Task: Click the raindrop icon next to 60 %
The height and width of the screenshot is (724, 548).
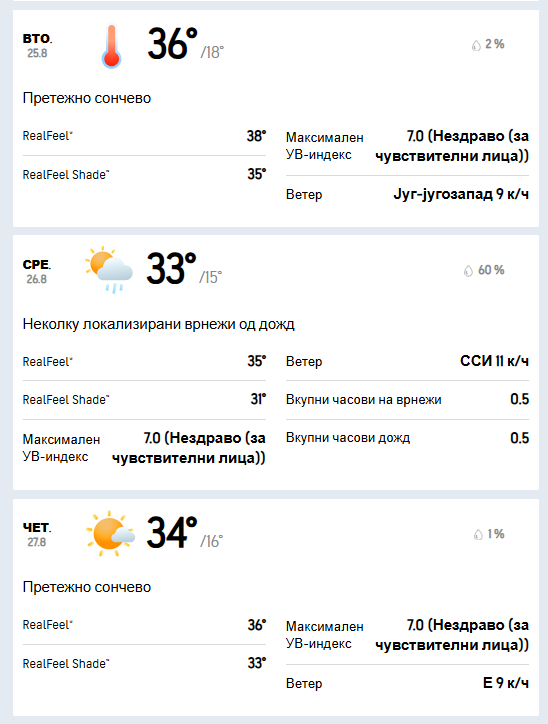Action: [x=468, y=271]
